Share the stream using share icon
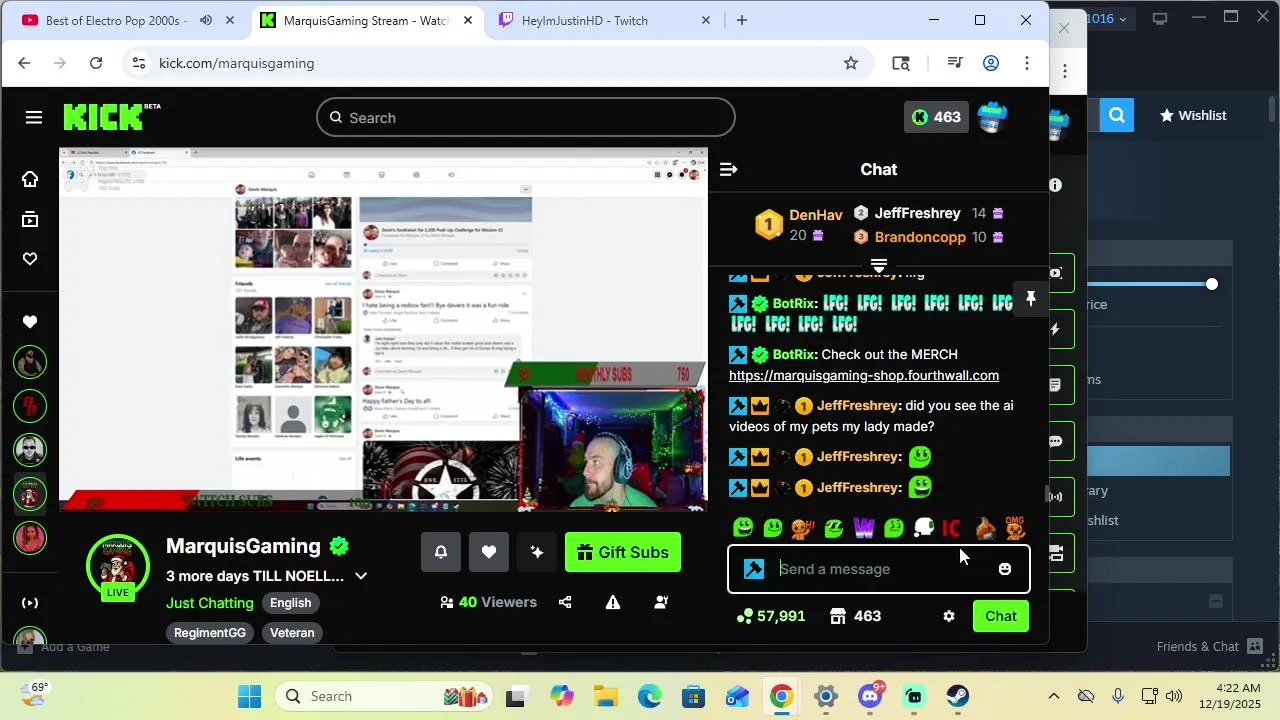Image resolution: width=1280 pixels, height=720 pixels. point(565,602)
